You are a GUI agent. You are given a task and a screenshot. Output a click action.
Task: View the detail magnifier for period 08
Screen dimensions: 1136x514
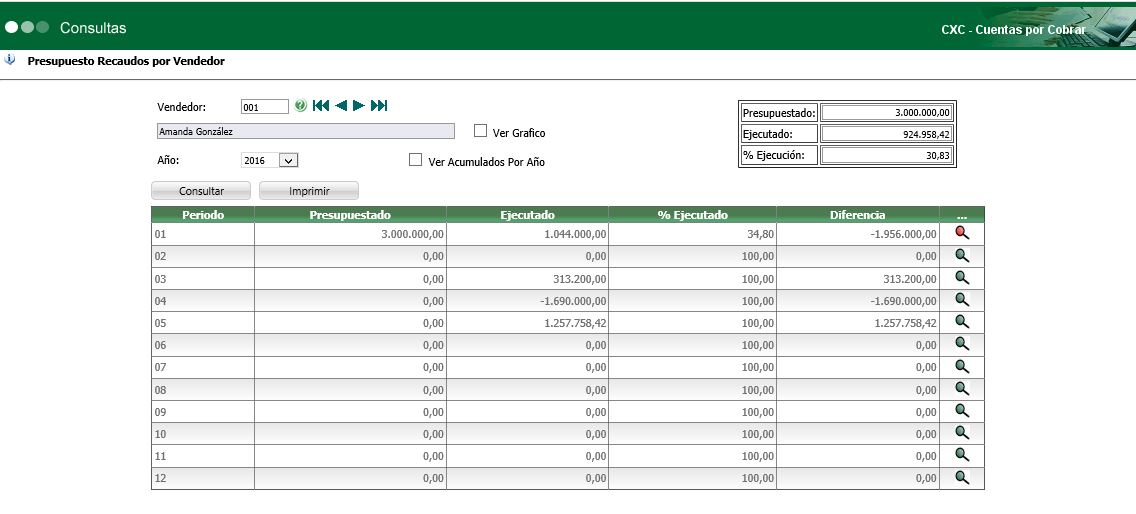(x=962, y=388)
